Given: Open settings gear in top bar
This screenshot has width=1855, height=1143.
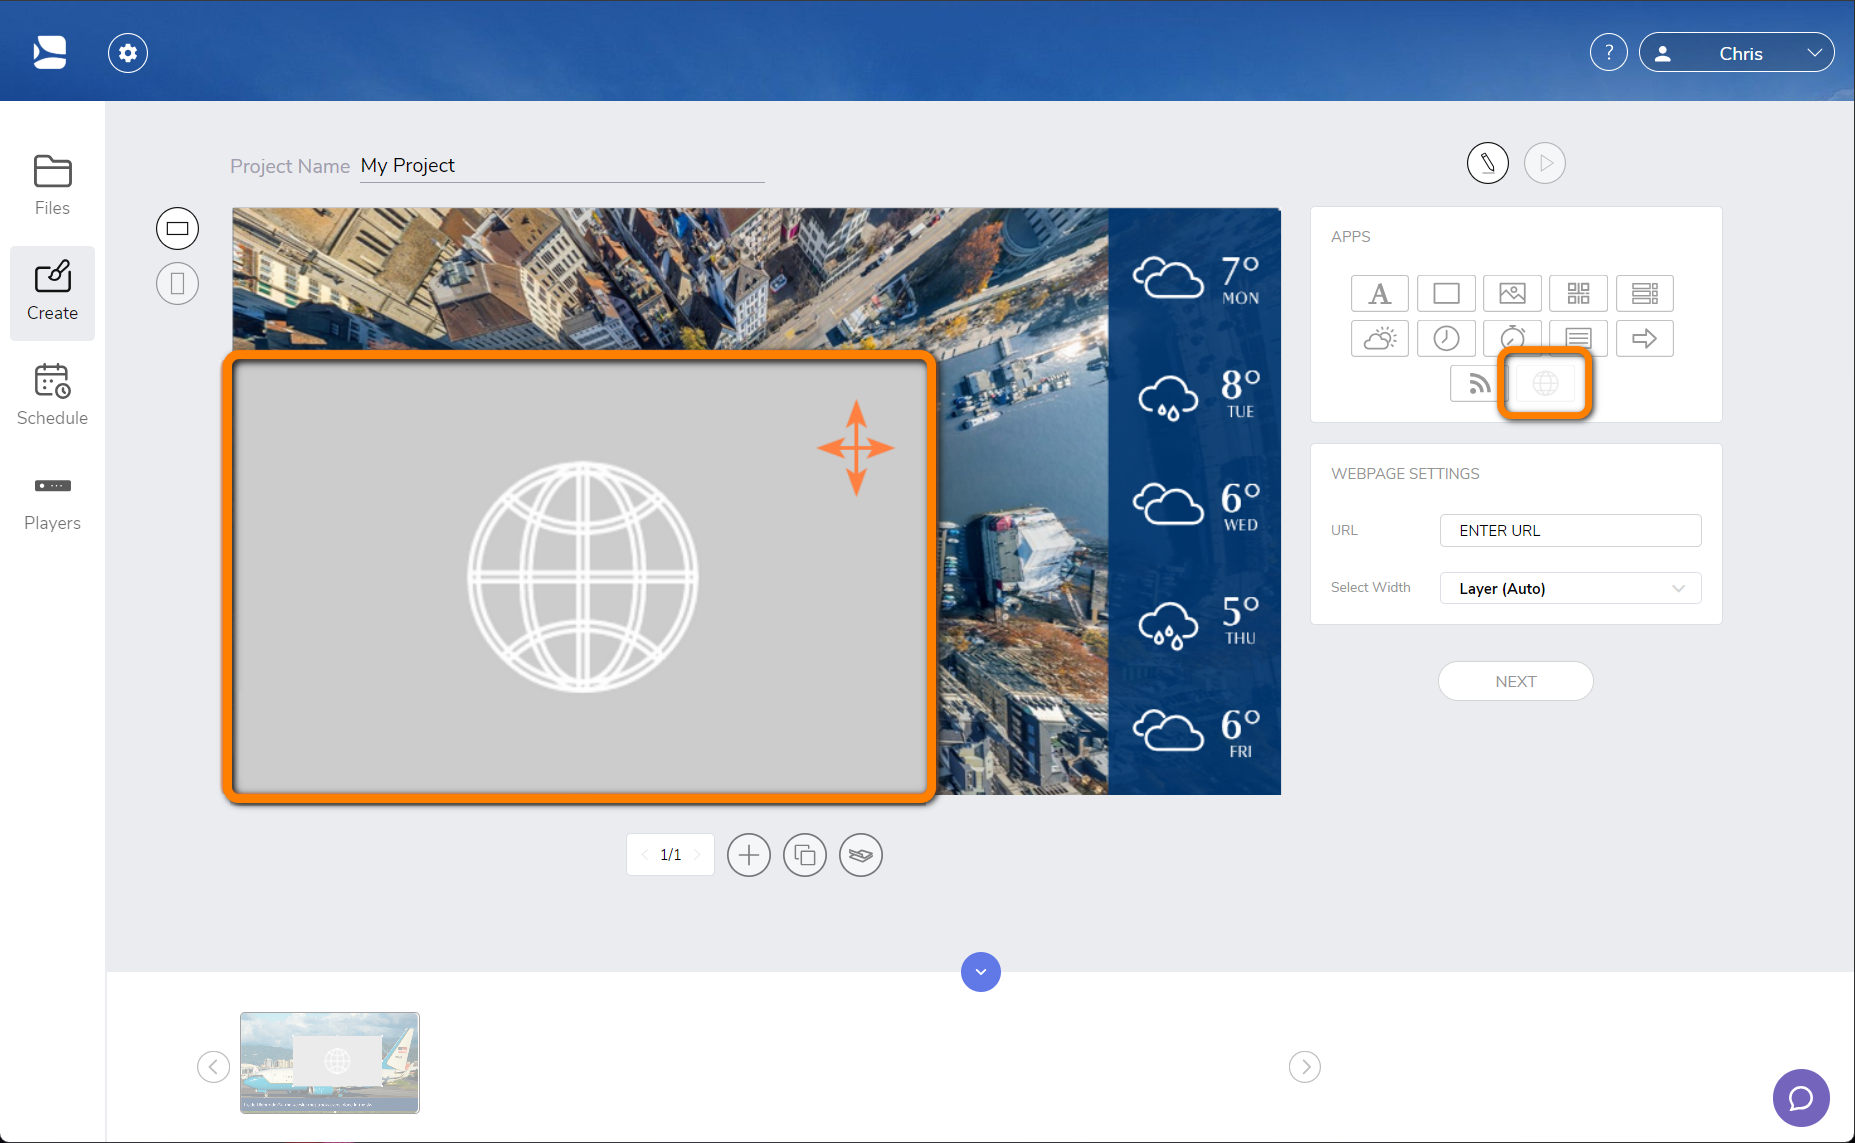Looking at the screenshot, I should 128,53.
